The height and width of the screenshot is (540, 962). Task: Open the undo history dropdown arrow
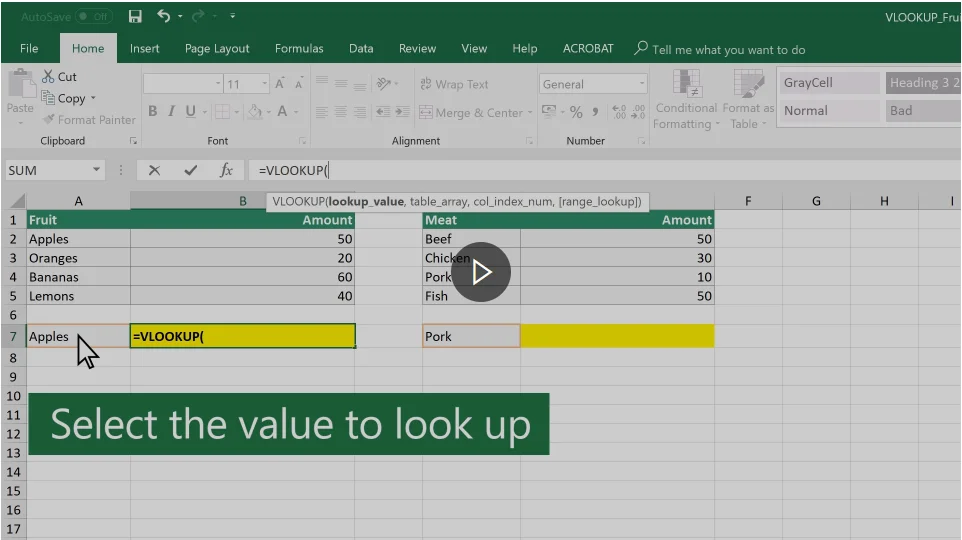[180, 16]
